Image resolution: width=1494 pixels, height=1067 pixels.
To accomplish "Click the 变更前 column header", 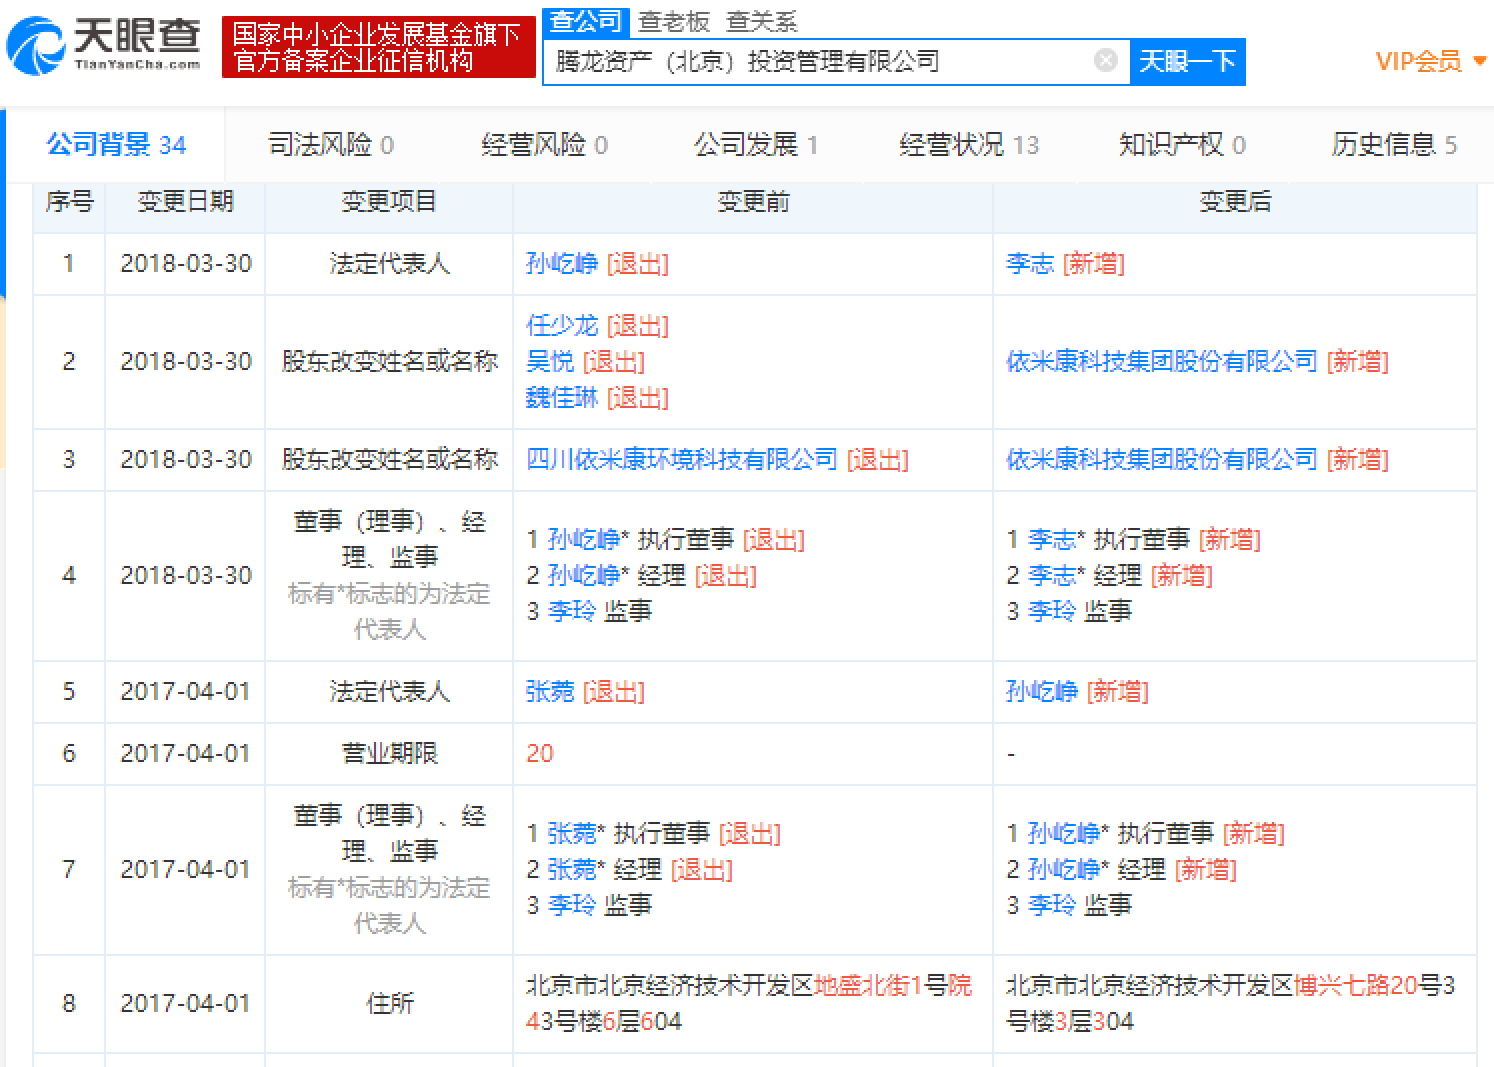I will pos(753,202).
